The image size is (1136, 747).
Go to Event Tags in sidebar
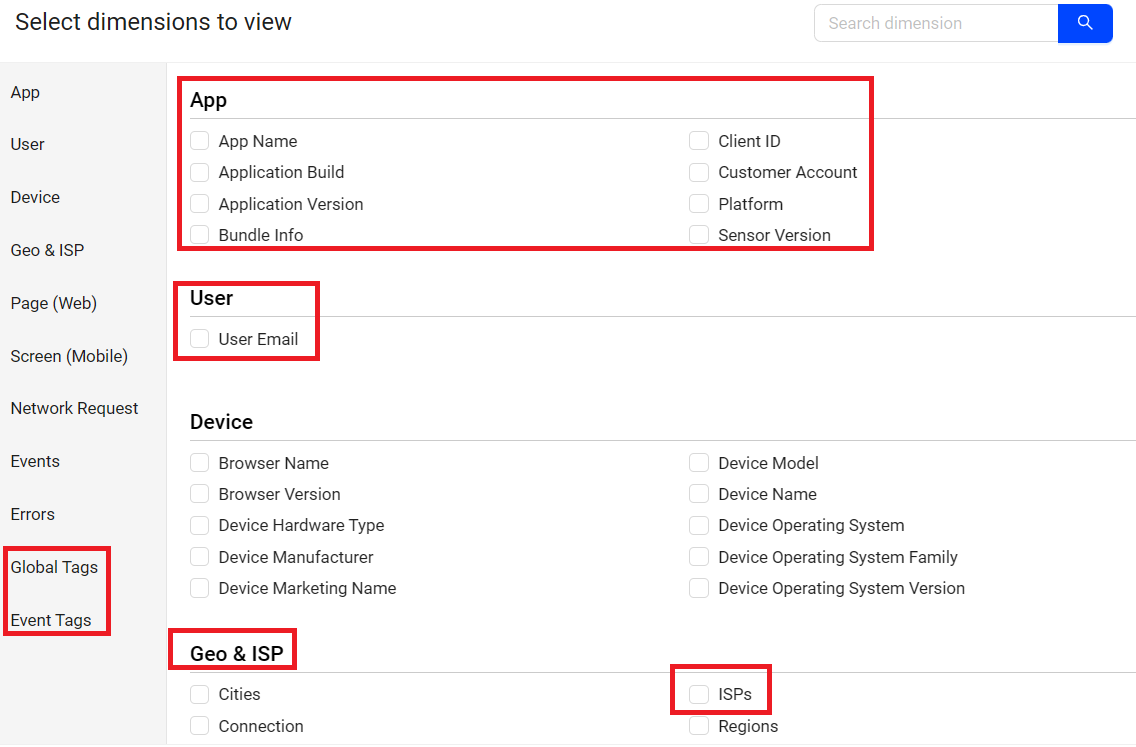pos(51,620)
